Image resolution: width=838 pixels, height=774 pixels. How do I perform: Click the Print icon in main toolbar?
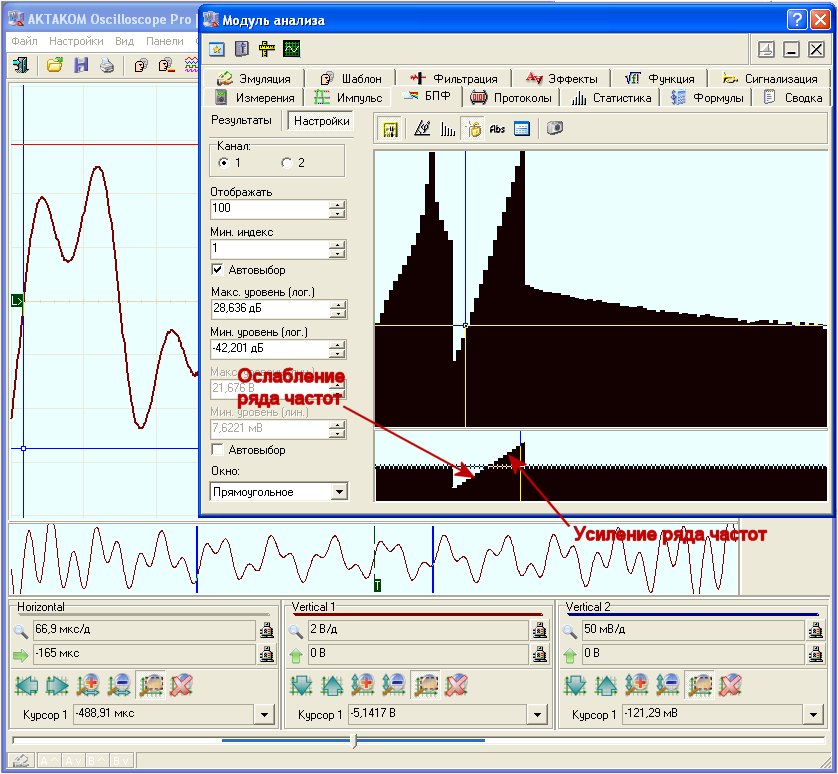pyautogui.click(x=106, y=65)
